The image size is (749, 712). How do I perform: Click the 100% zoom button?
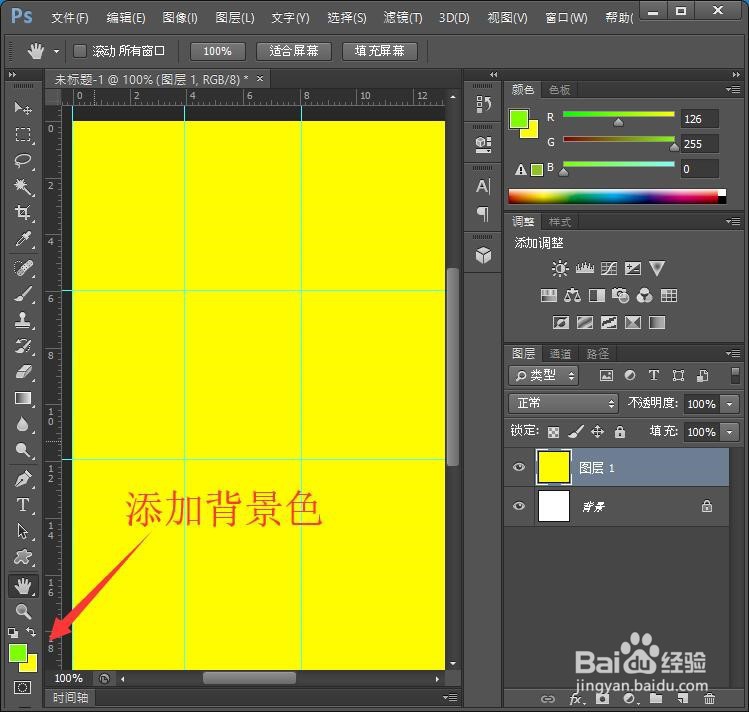tap(218, 51)
